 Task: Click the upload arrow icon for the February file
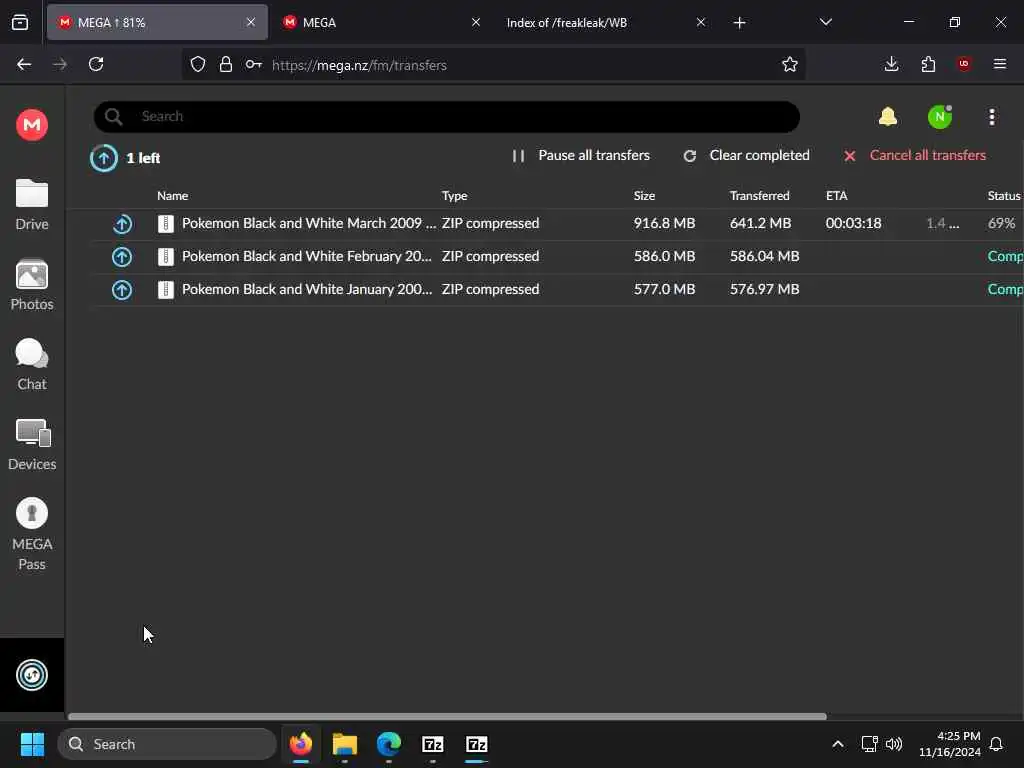tap(122, 257)
